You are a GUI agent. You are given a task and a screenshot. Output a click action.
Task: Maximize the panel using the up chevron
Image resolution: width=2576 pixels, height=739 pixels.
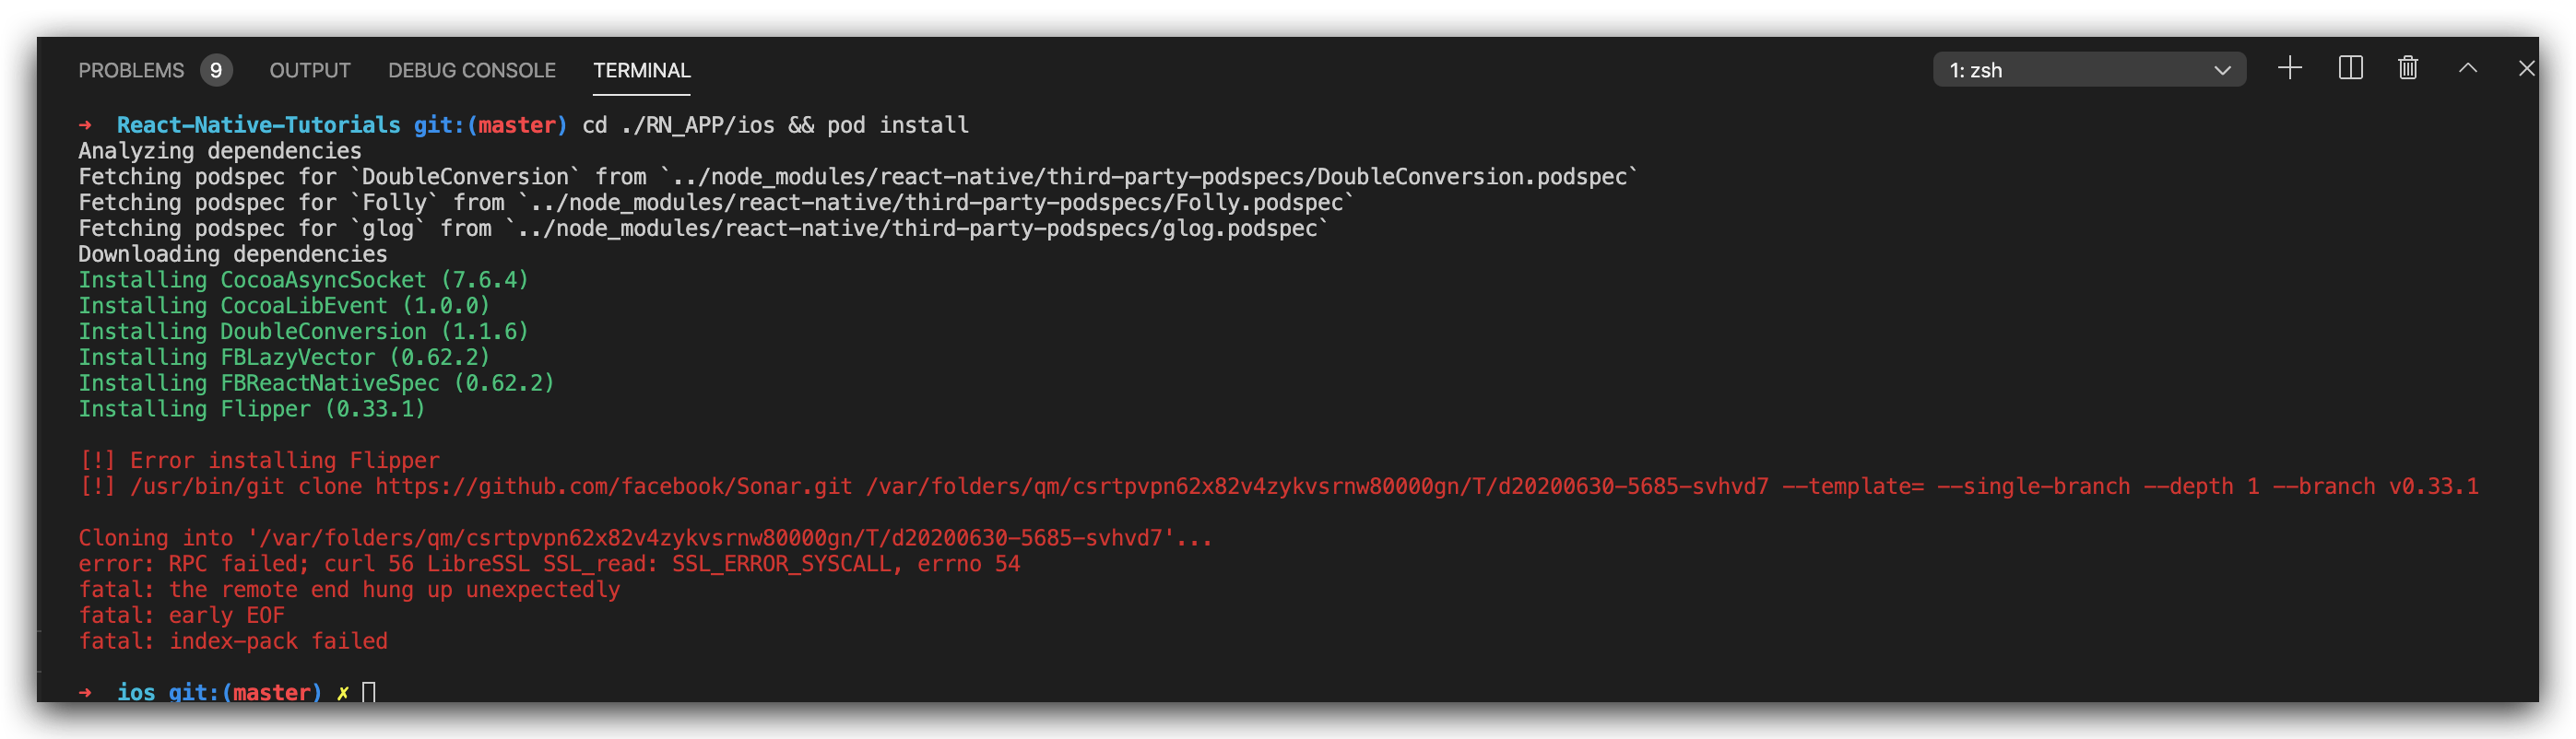coord(2468,69)
